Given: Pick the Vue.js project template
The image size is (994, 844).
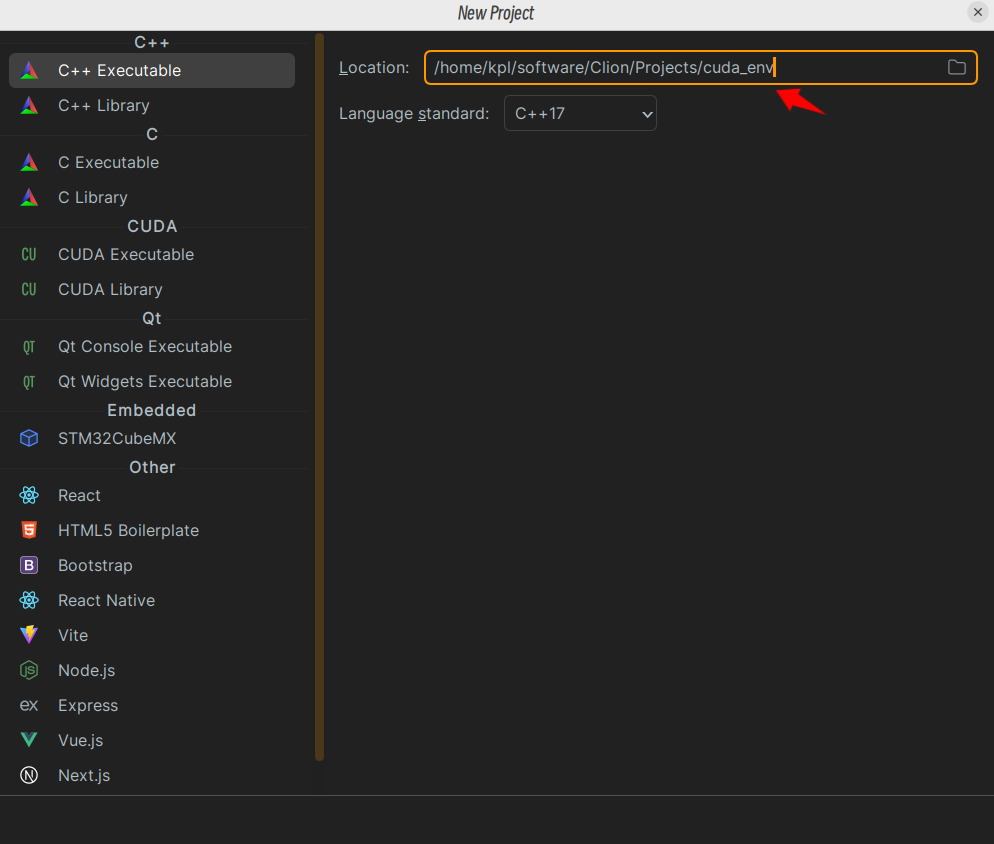Looking at the screenshot, I should coord(152,740).
